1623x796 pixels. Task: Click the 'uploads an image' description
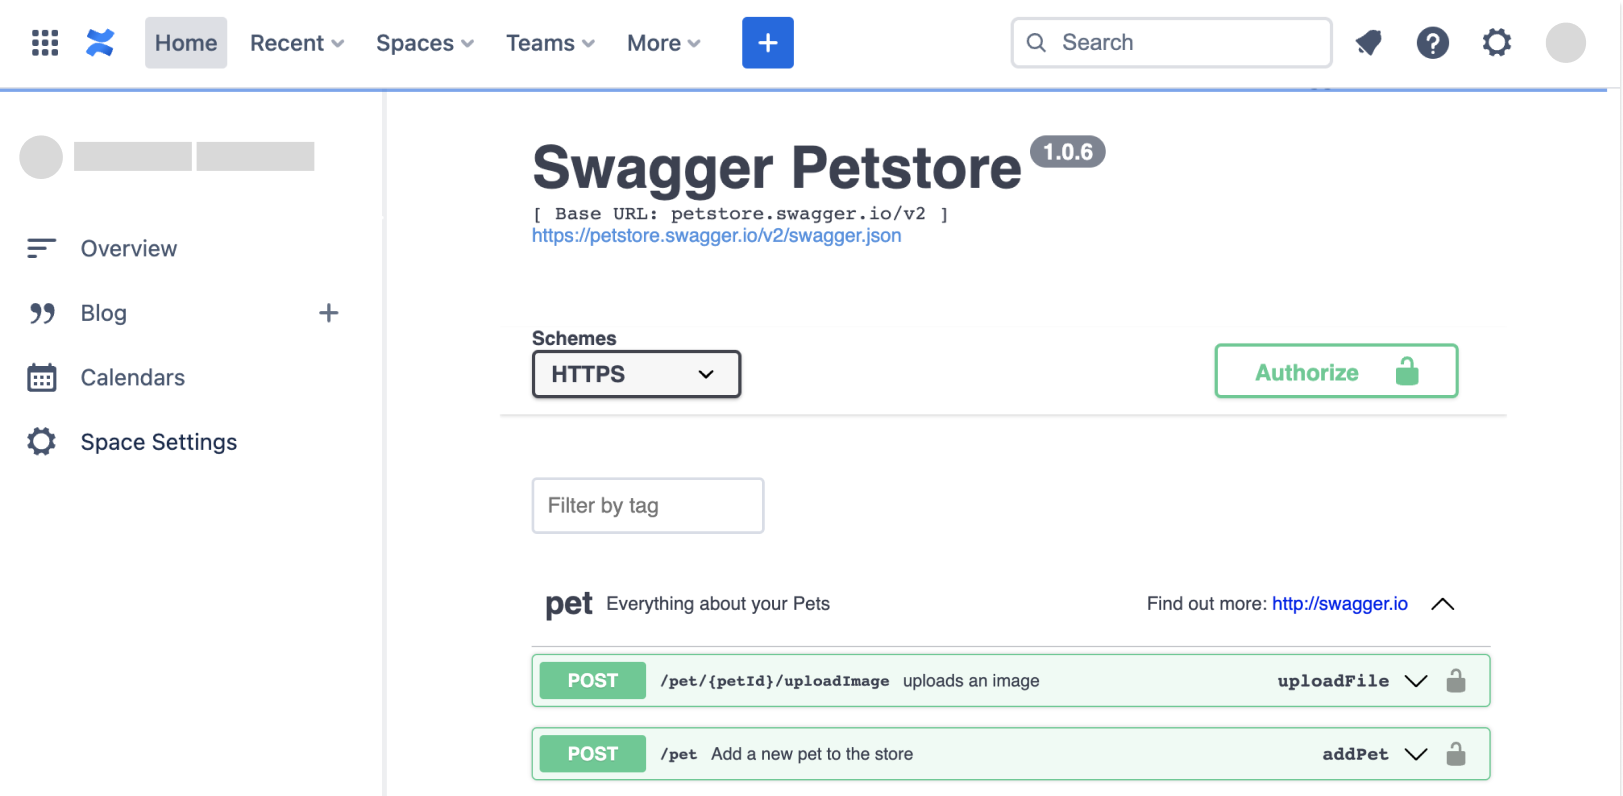pos(971,681)
